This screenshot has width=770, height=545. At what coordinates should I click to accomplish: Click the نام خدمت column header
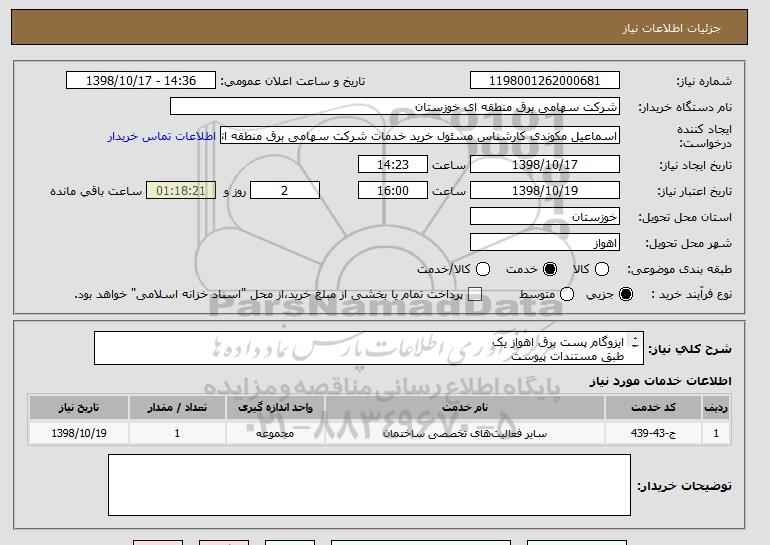(465, 408)
